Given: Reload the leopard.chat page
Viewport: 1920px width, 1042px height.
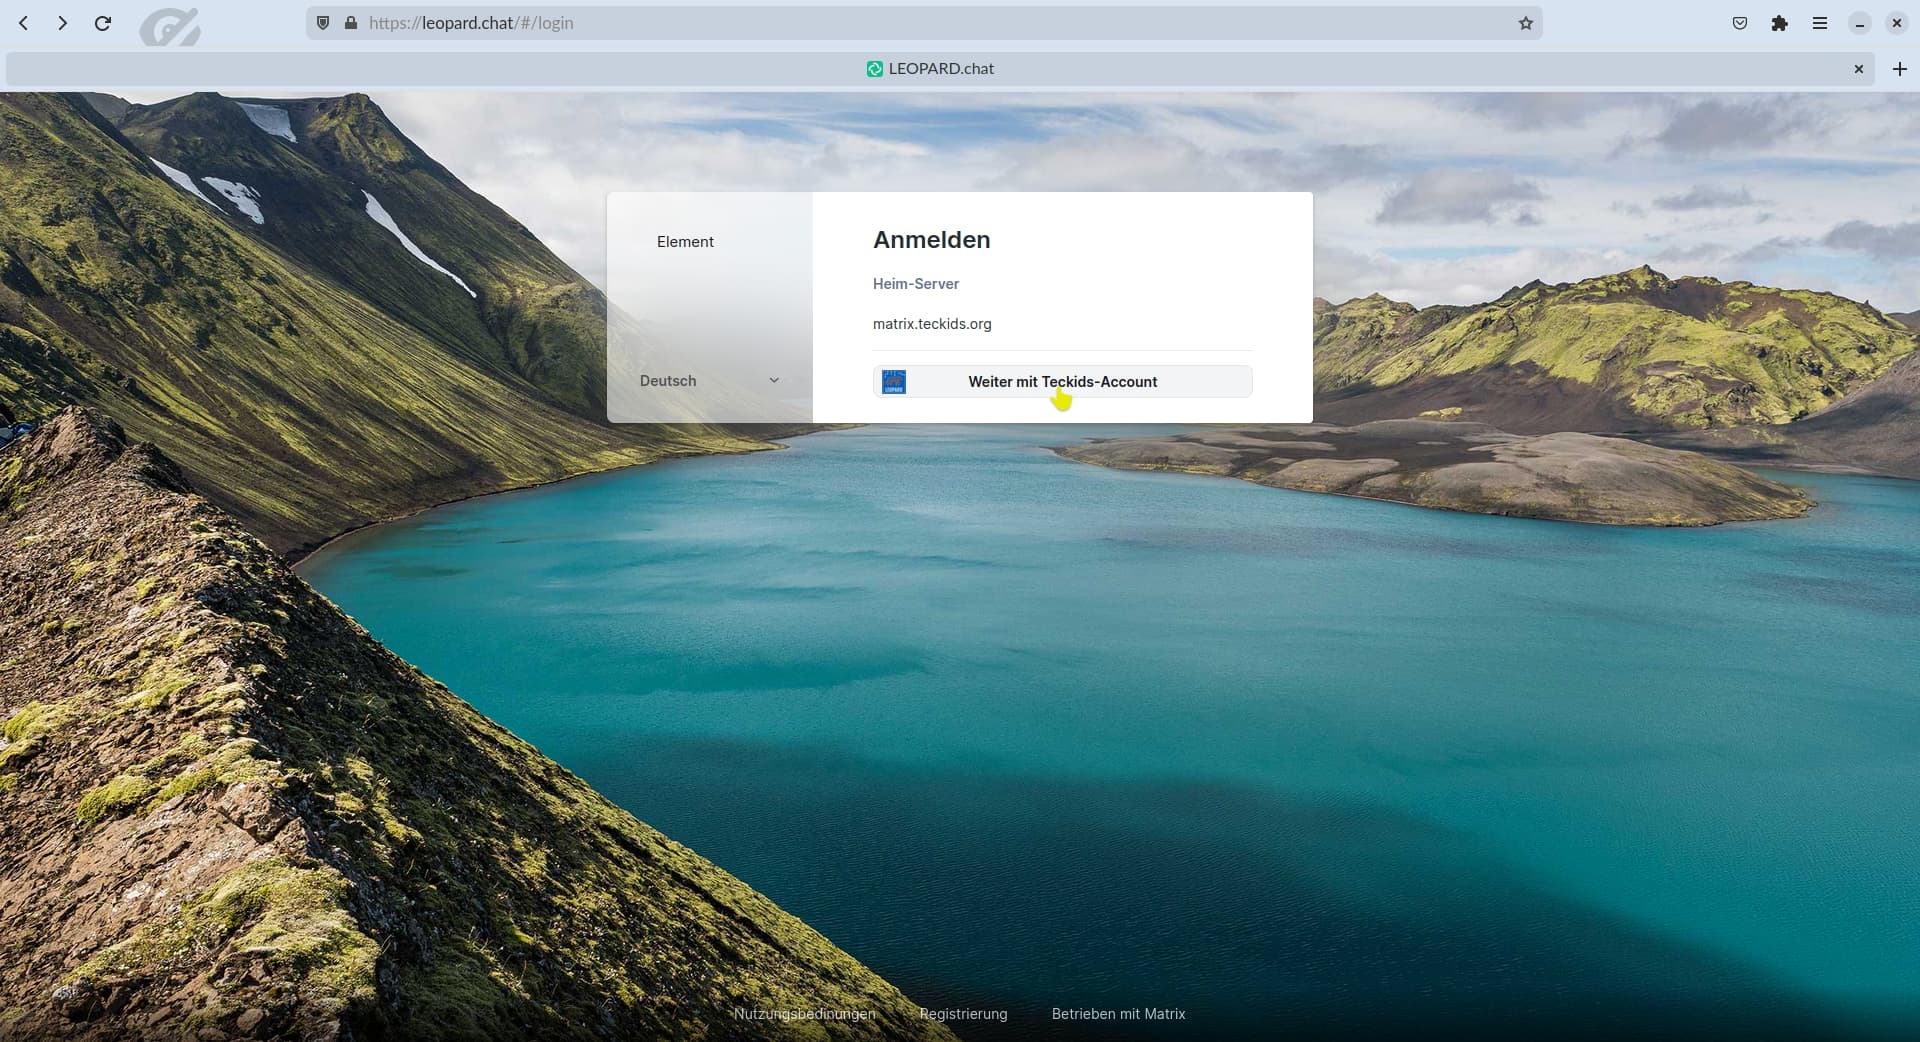Looking at the screenshot, I should 102,23.
